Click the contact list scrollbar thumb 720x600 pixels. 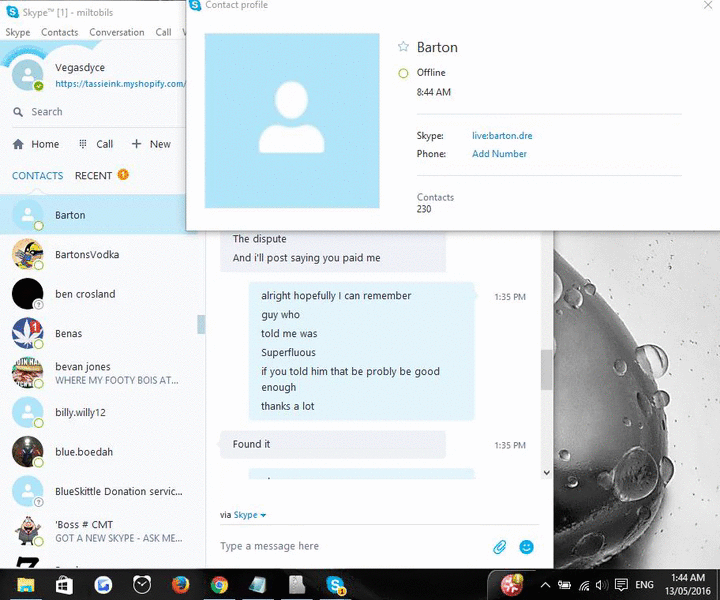(x=201, y=325)
